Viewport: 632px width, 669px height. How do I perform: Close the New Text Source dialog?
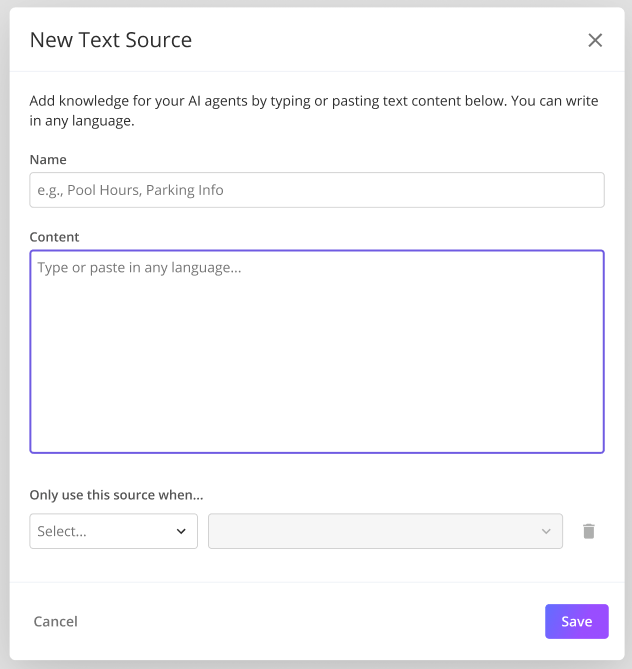point(595,40)
